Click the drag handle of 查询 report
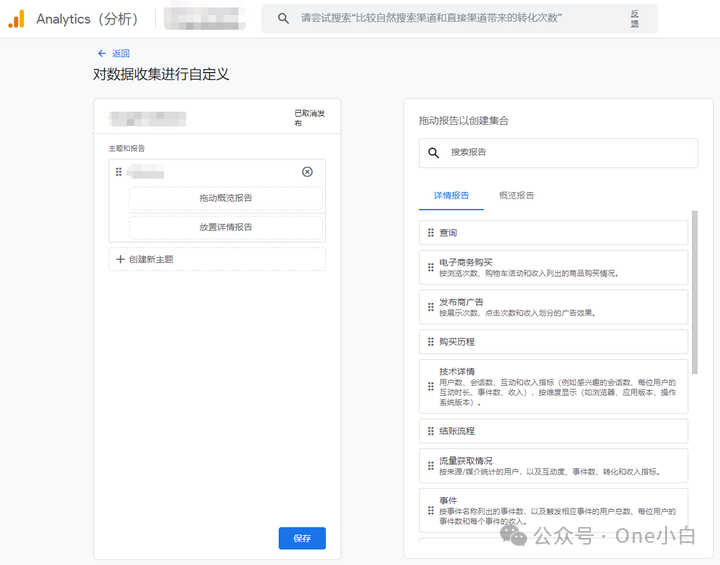 [431, 233]
